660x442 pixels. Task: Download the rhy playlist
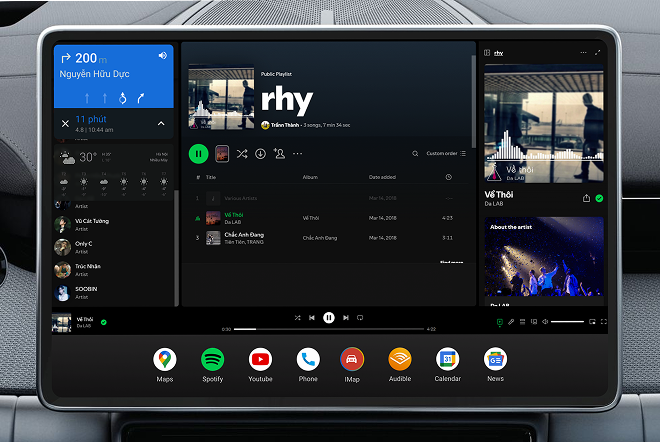[260, 153]
